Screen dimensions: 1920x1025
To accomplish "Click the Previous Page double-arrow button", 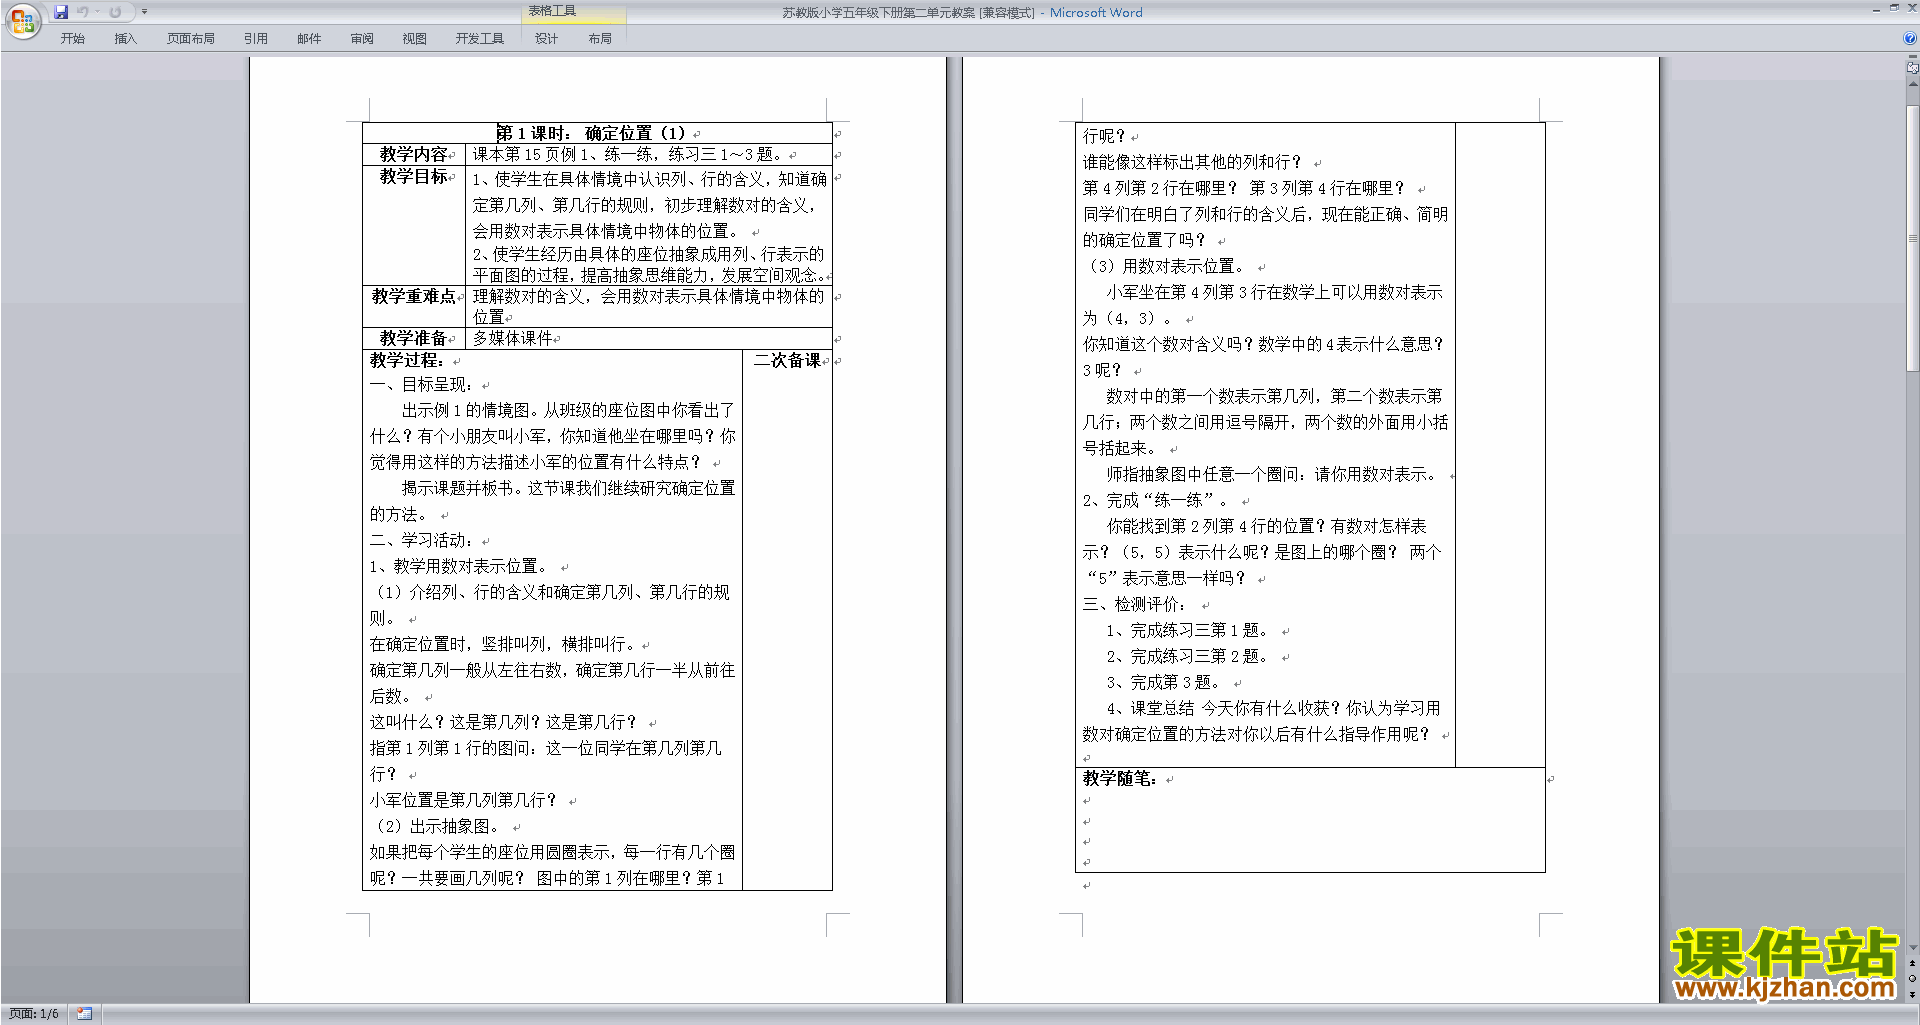I will [1912, 963].
